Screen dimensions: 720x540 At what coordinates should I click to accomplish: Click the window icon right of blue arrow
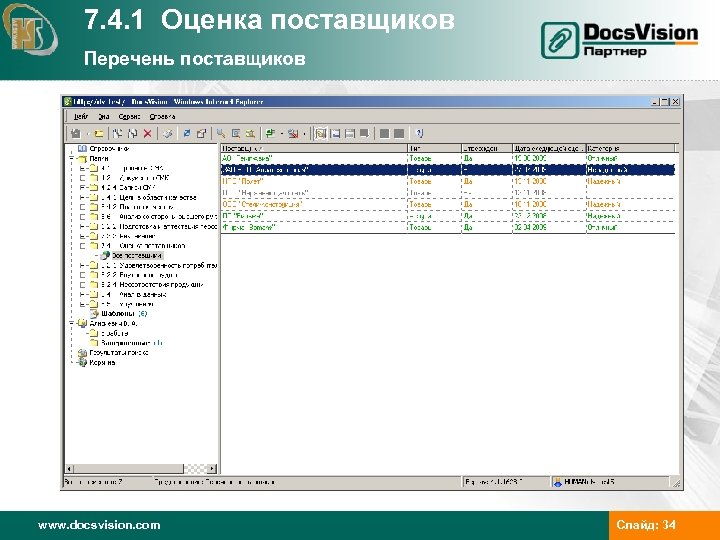point(201,134)
